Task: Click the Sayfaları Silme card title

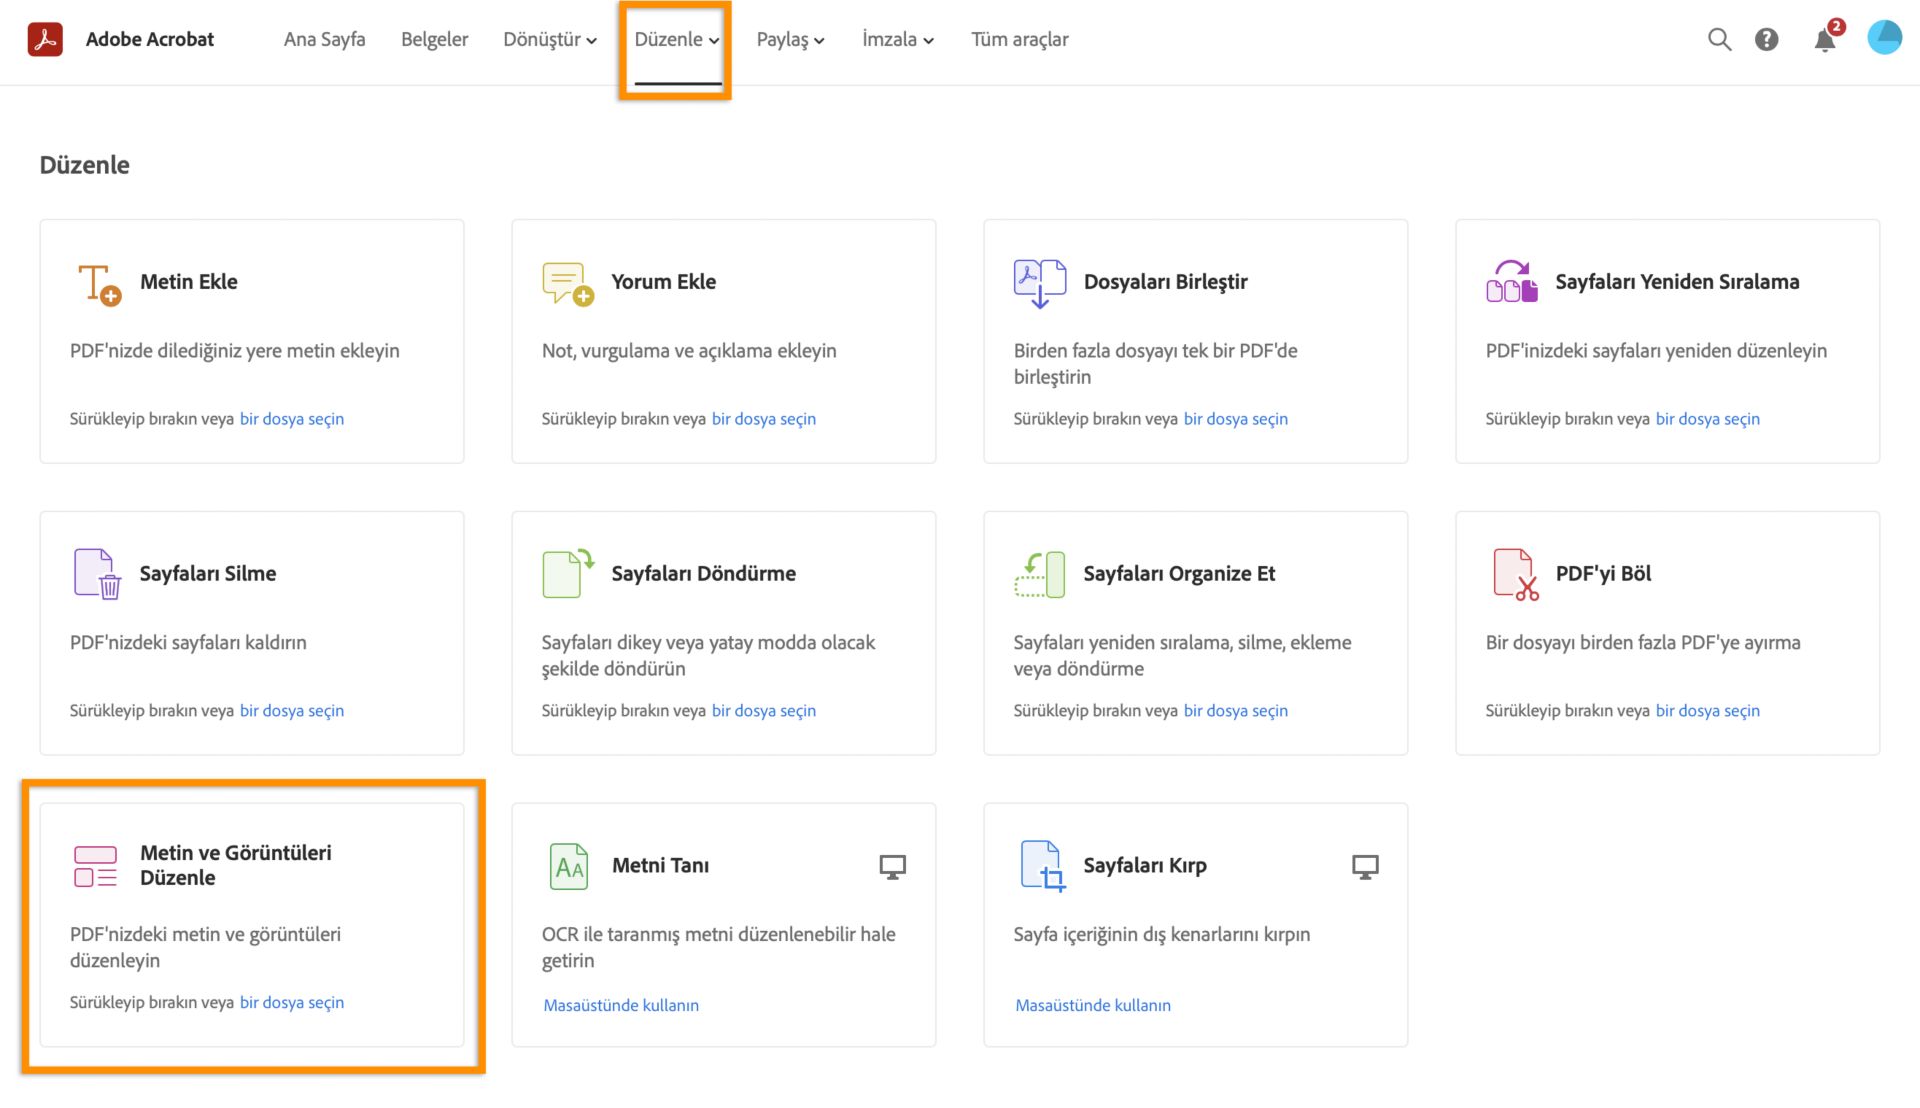Action: 208,574
